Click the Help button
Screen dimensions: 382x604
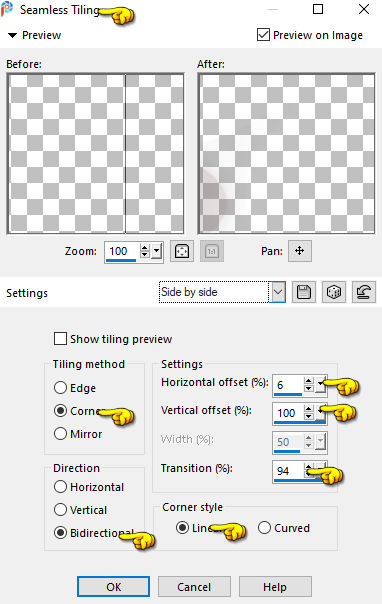tap(275, 587)
